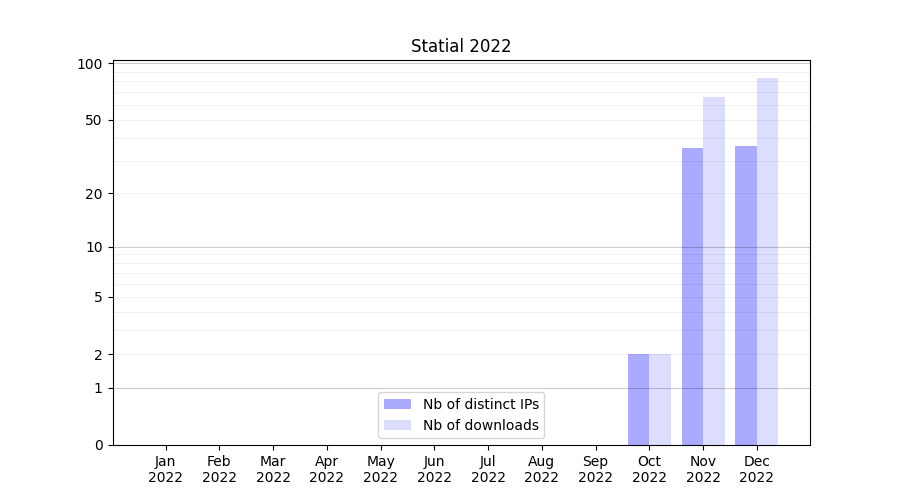Click the 10 y-axis tick label
900x500 pixels.
(93, 247)
